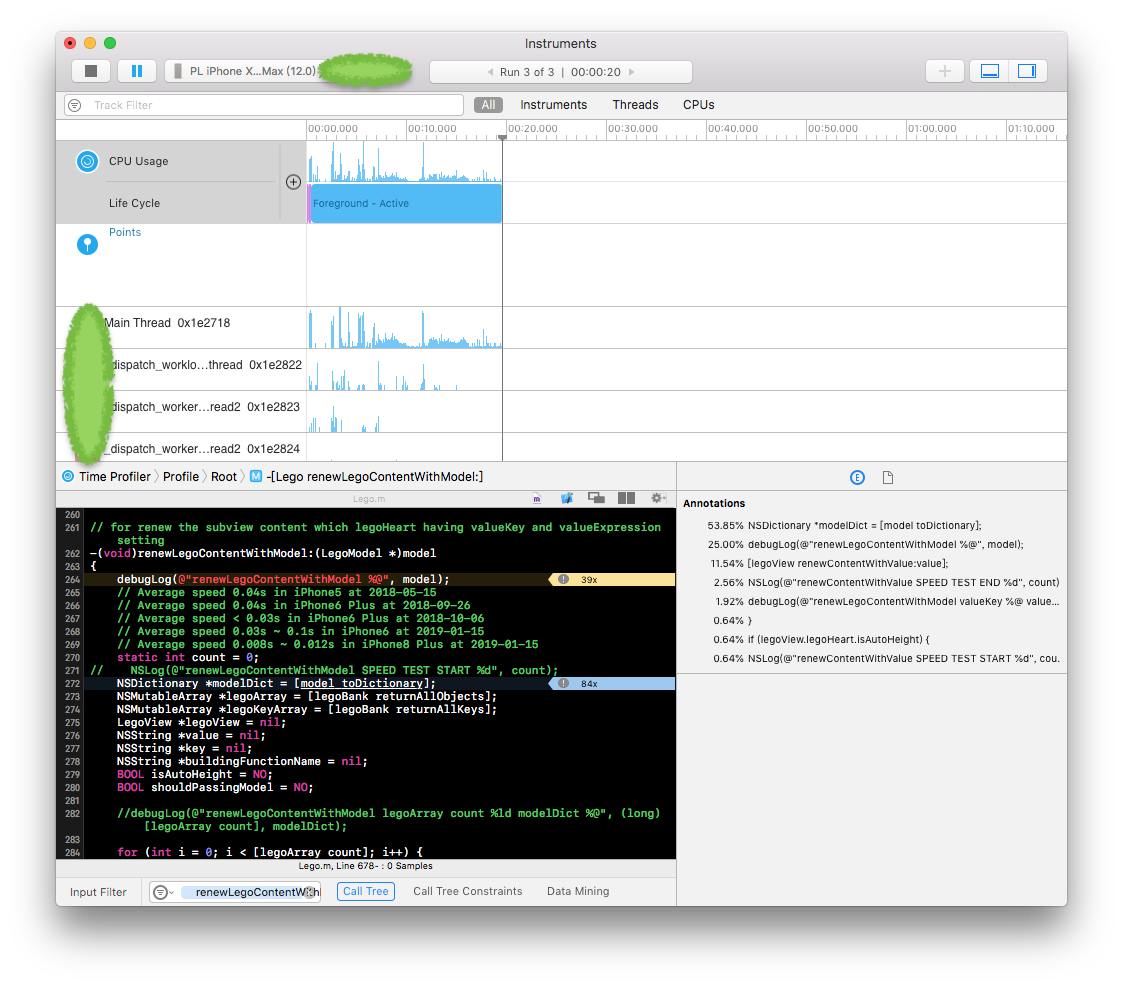This screenshot has height=986, width=1123.
Task: Click the gear settings icon above the source view
Action: 659,497
